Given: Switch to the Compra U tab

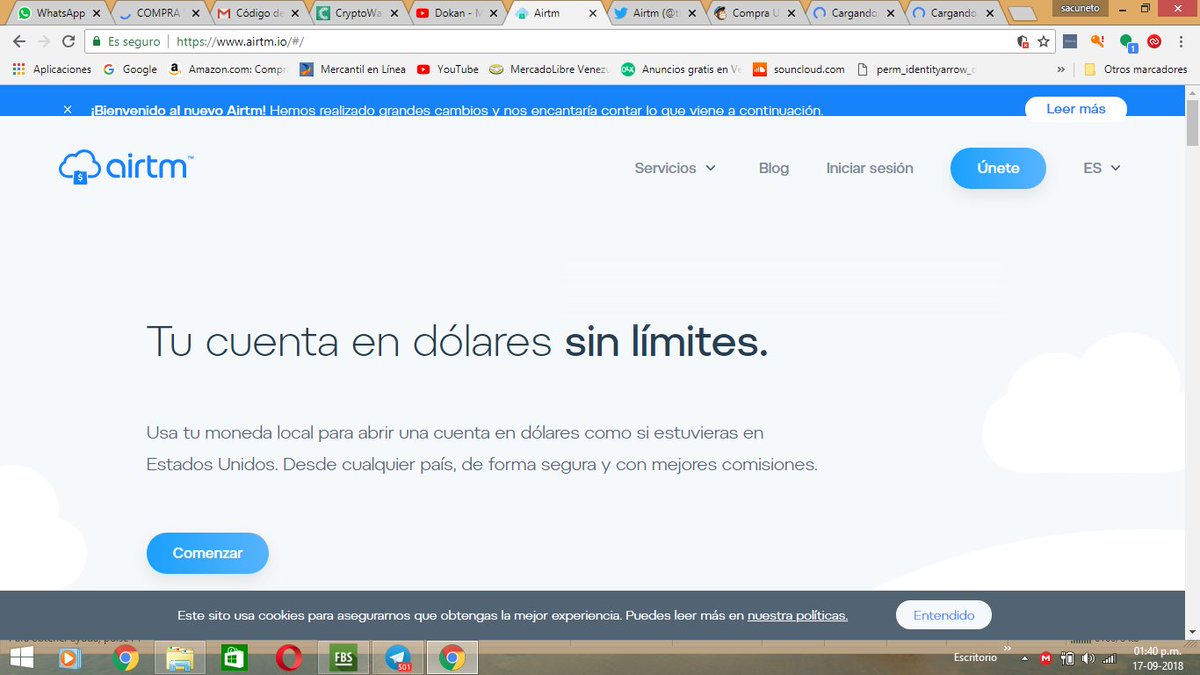Looking at the screenshot, I should point(754,14).
